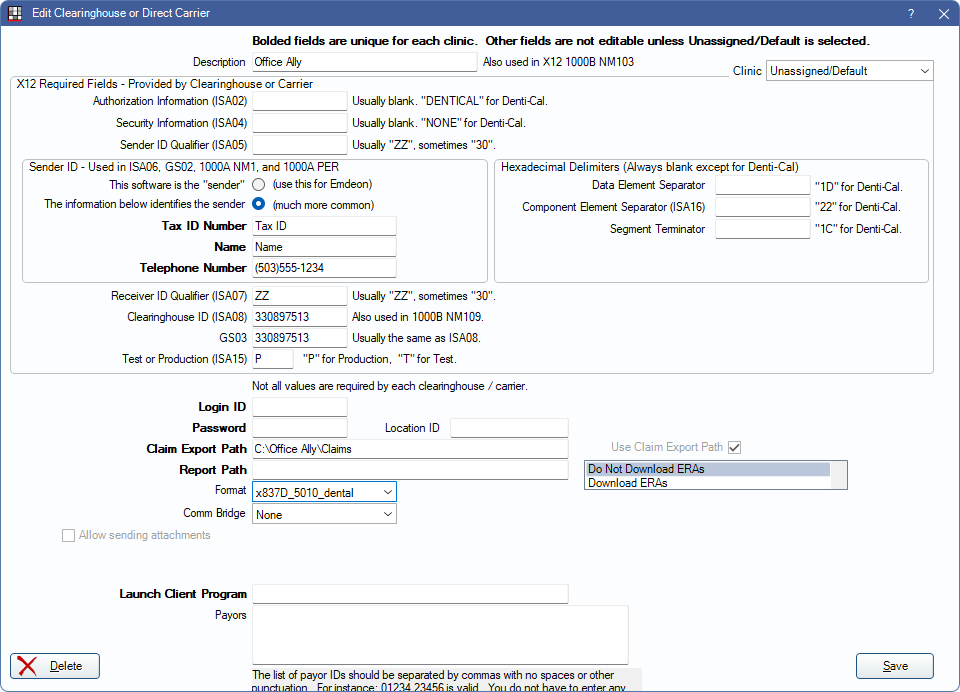Viewport: 960px width, 692px height.
Task: Click into the Description field
Action: tap(364, 62)
